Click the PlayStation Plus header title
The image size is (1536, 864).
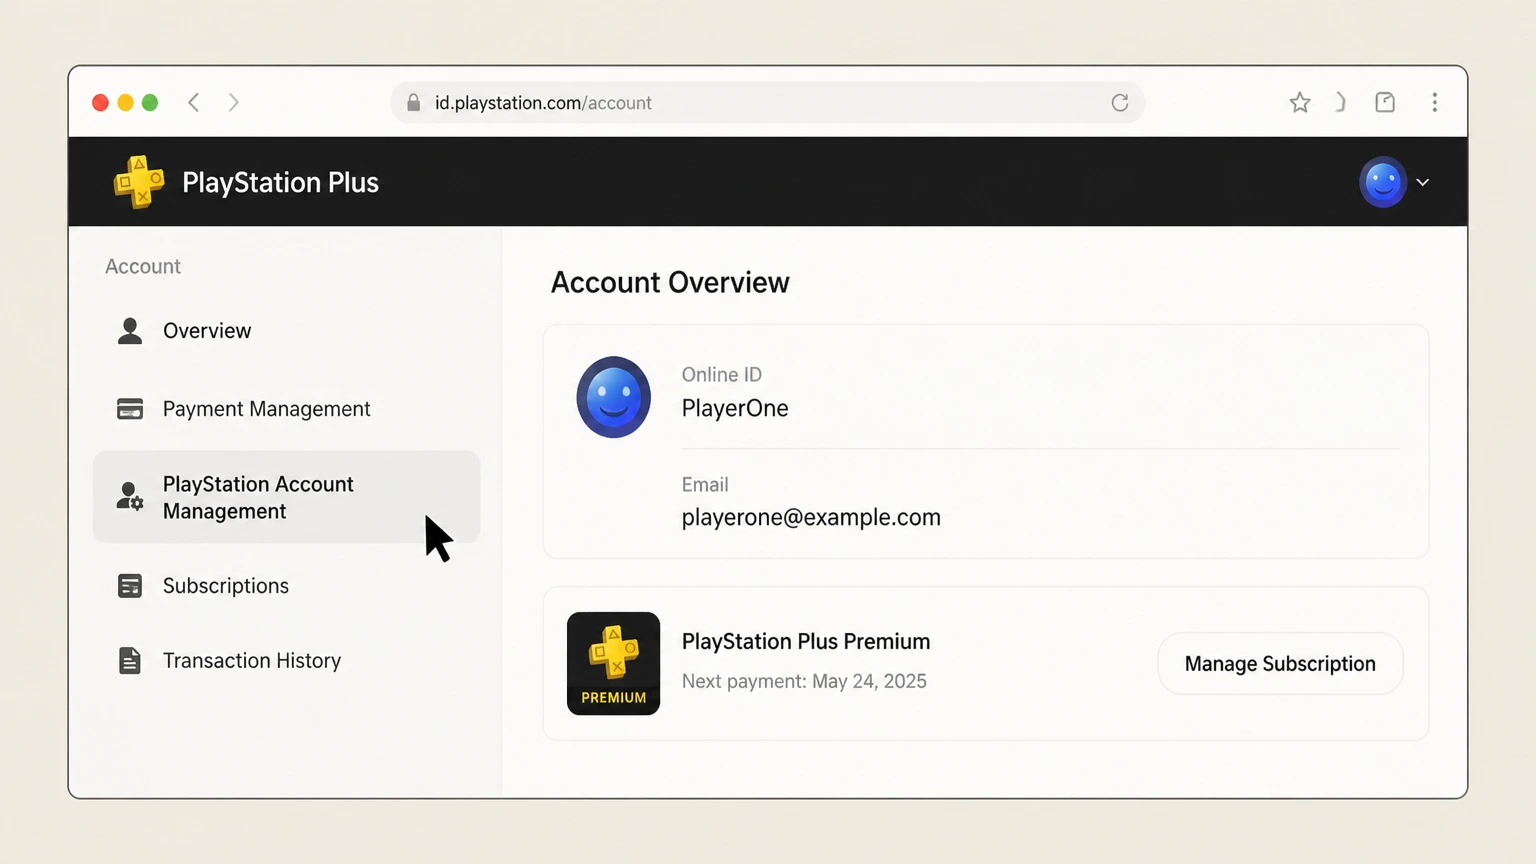click(x=280, y=183)
